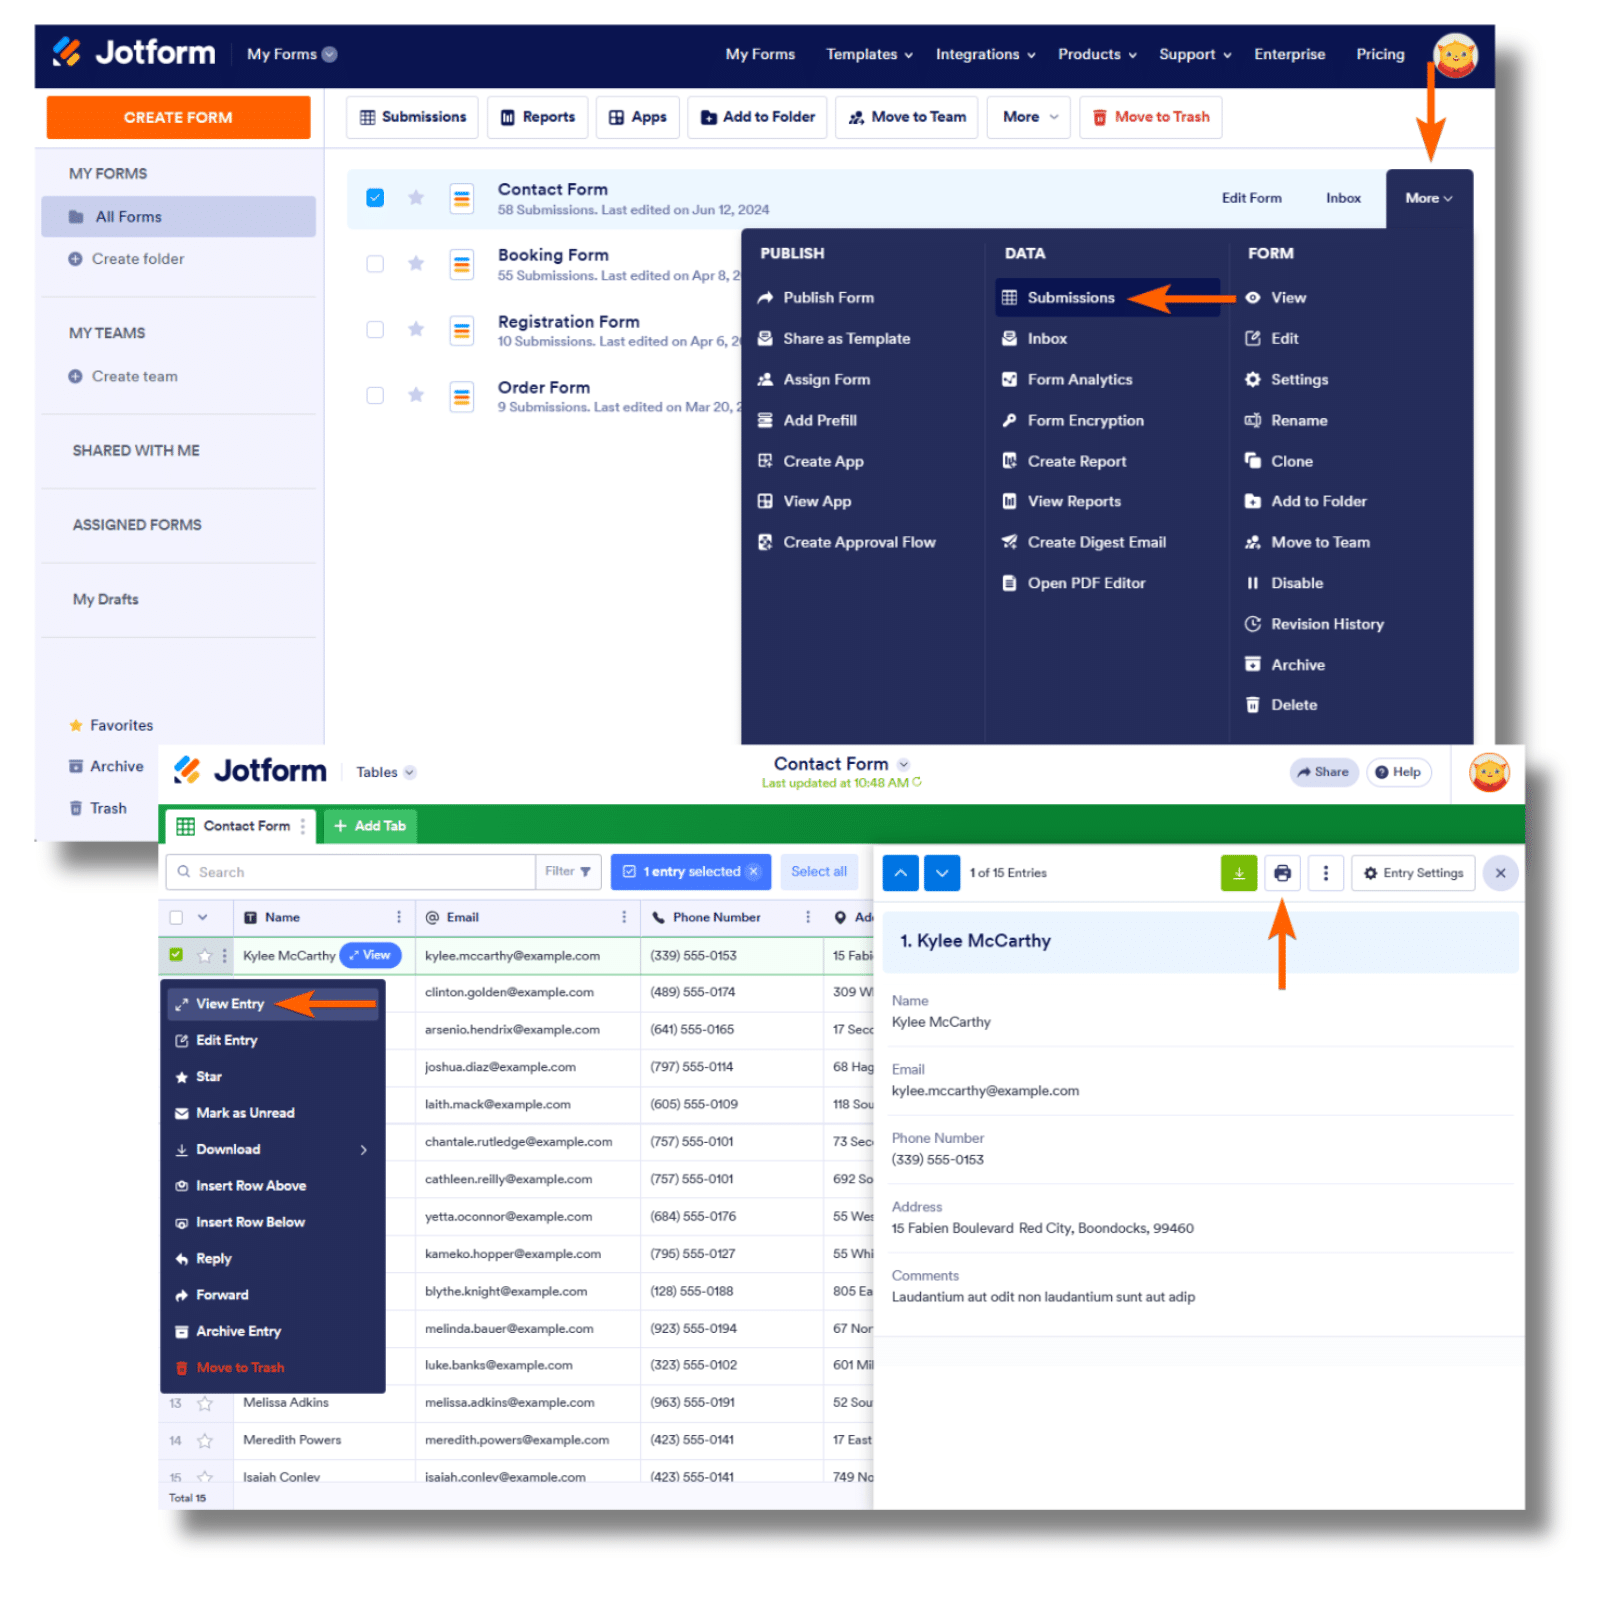Viewport: 1620px width, 1620px height.
Task: Click Clone in the FORM column
Action: 1279,461
